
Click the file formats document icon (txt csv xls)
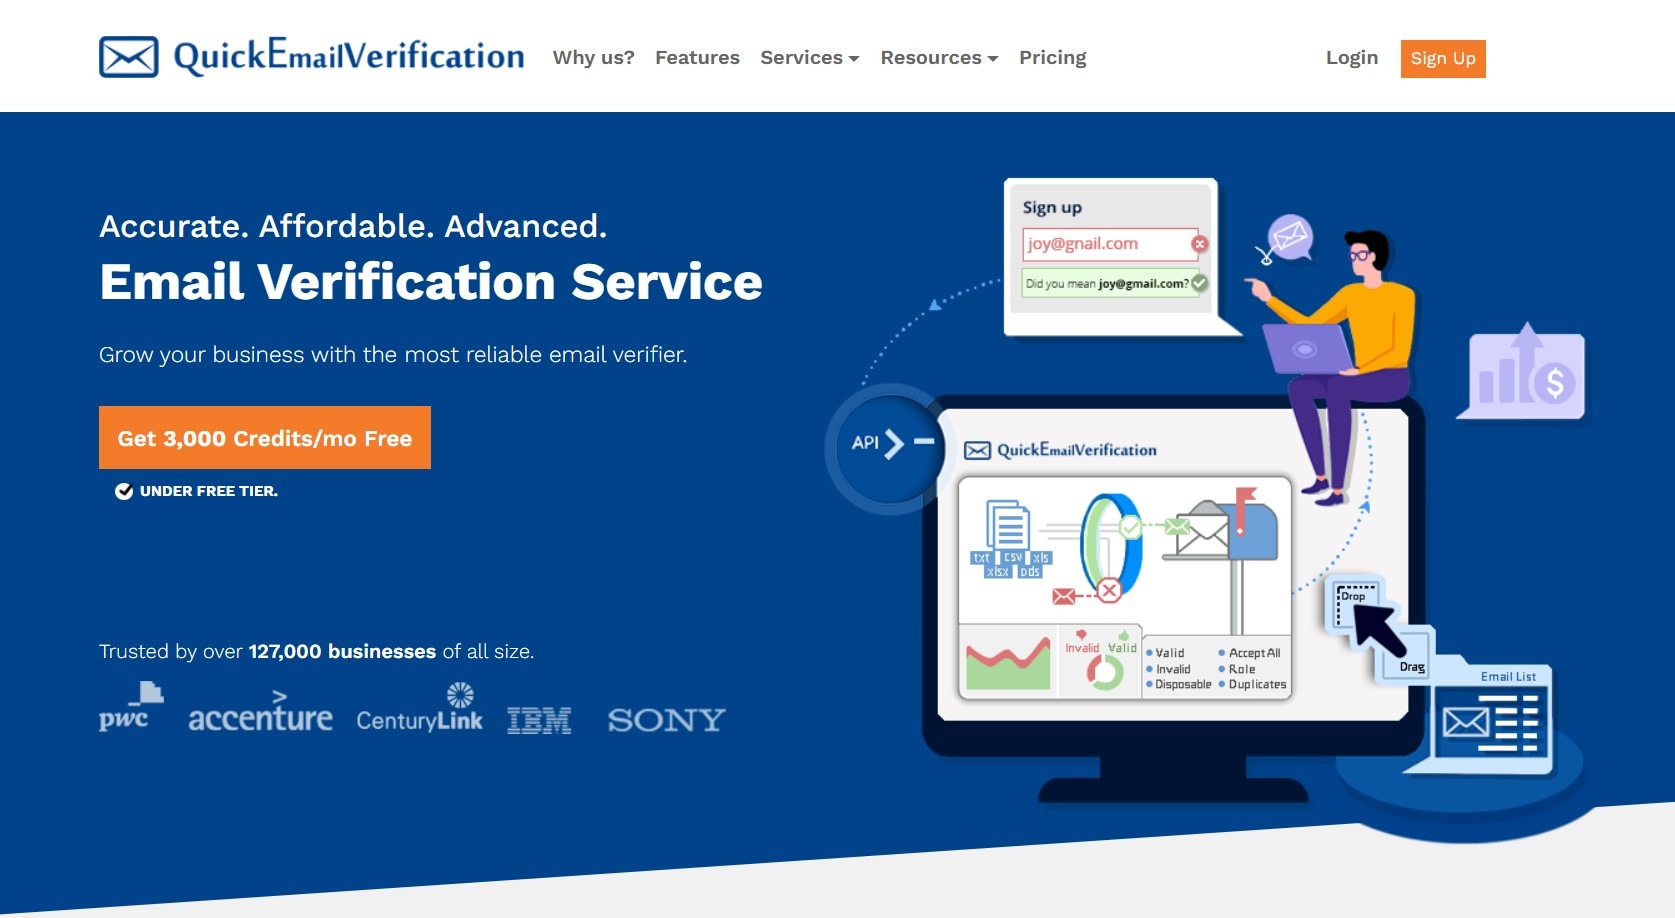click(x=1011, y=539)
